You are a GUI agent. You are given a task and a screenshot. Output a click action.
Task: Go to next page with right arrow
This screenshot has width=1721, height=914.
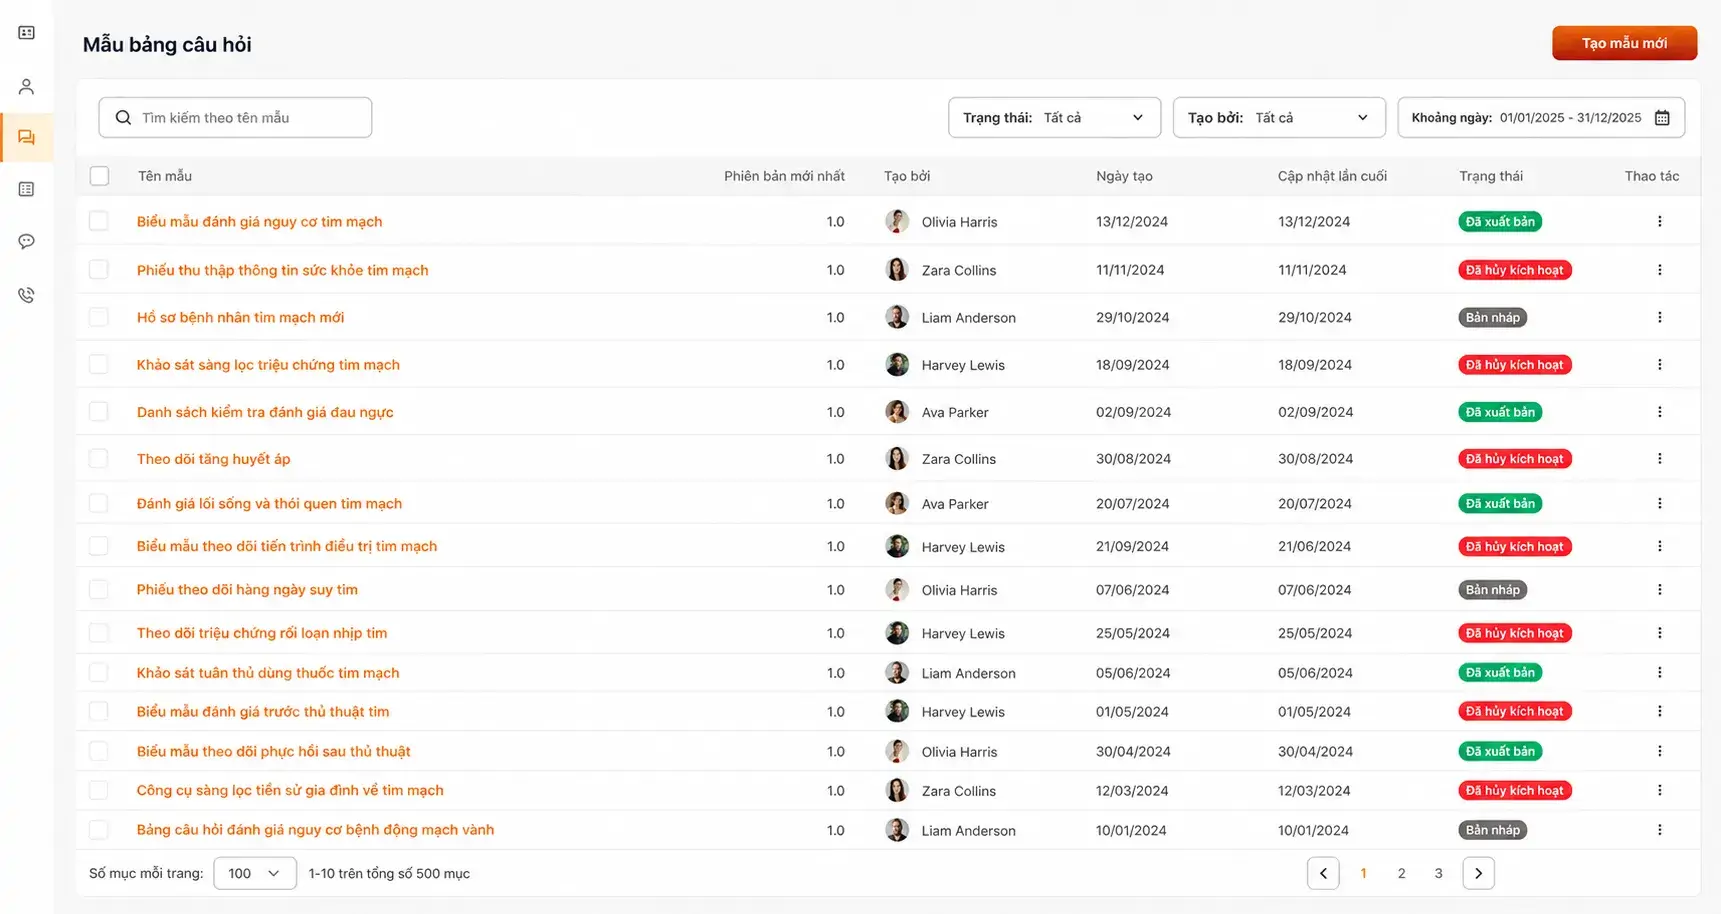pos(1478,873)
